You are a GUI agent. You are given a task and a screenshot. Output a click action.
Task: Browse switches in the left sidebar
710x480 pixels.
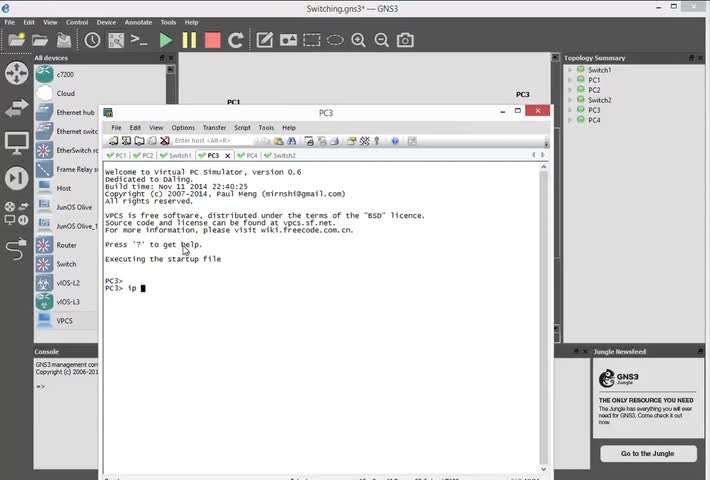click(17, 108)
